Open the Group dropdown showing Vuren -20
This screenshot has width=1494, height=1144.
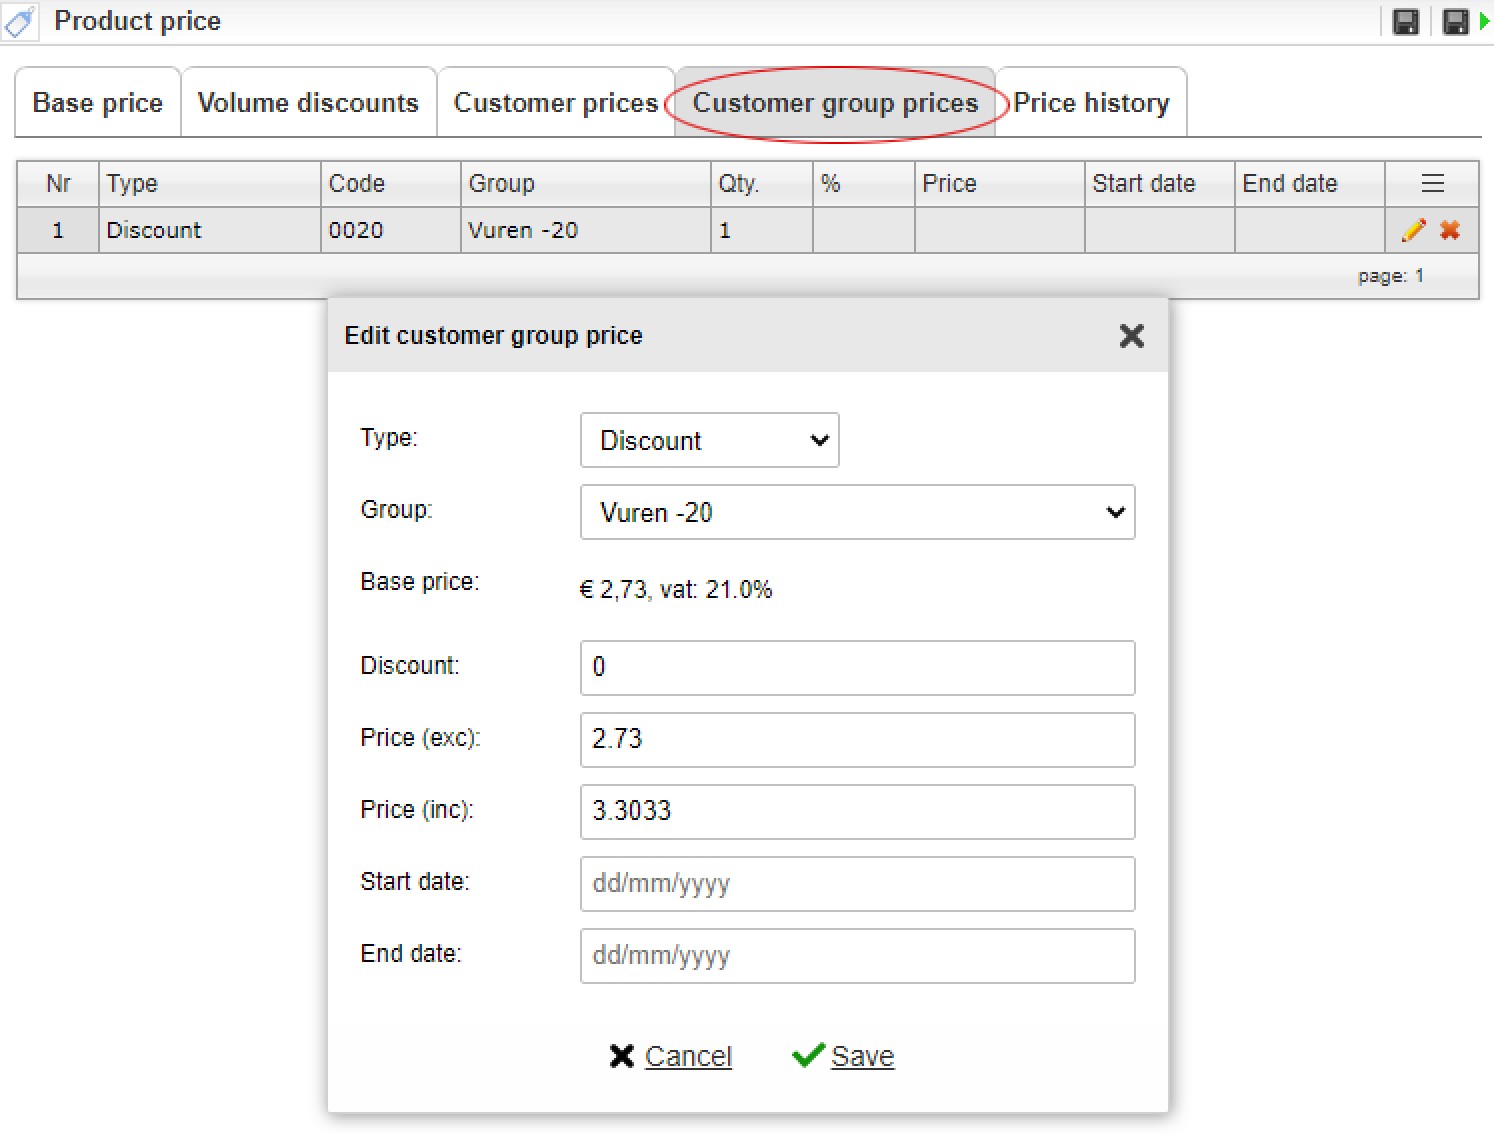tap(857, 512)
